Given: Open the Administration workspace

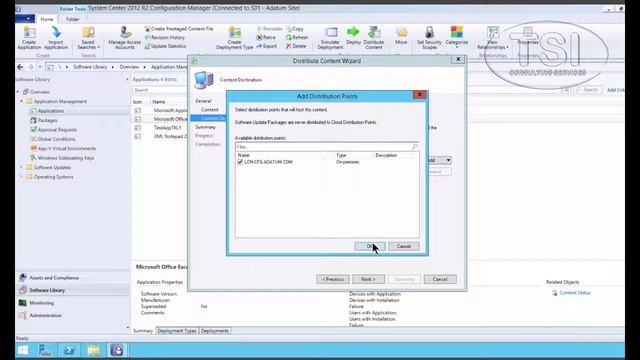Looking at the screenshot, I should (x=73, y=316).
